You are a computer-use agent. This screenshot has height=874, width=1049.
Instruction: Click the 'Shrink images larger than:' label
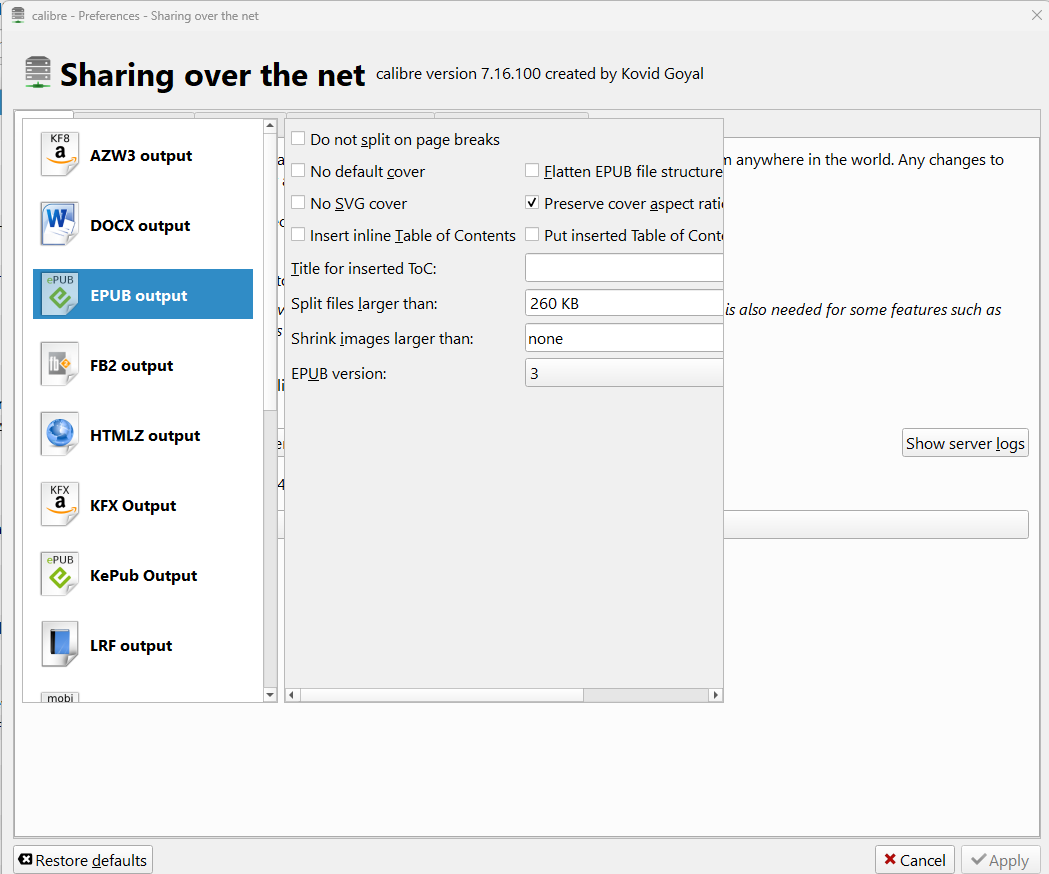pos(382,339)
